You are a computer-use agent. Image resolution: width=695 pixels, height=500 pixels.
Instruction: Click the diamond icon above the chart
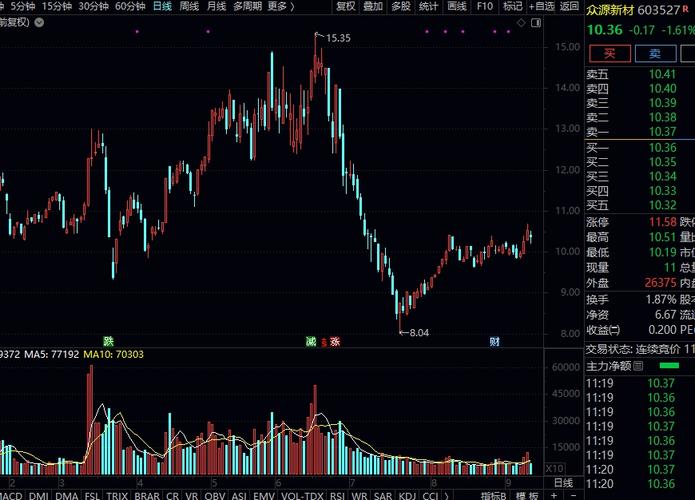coord(521,23)
